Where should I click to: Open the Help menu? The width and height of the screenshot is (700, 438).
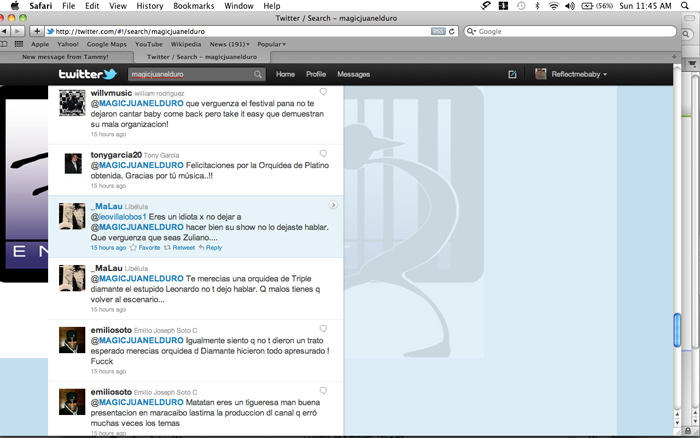coord(271,6)
